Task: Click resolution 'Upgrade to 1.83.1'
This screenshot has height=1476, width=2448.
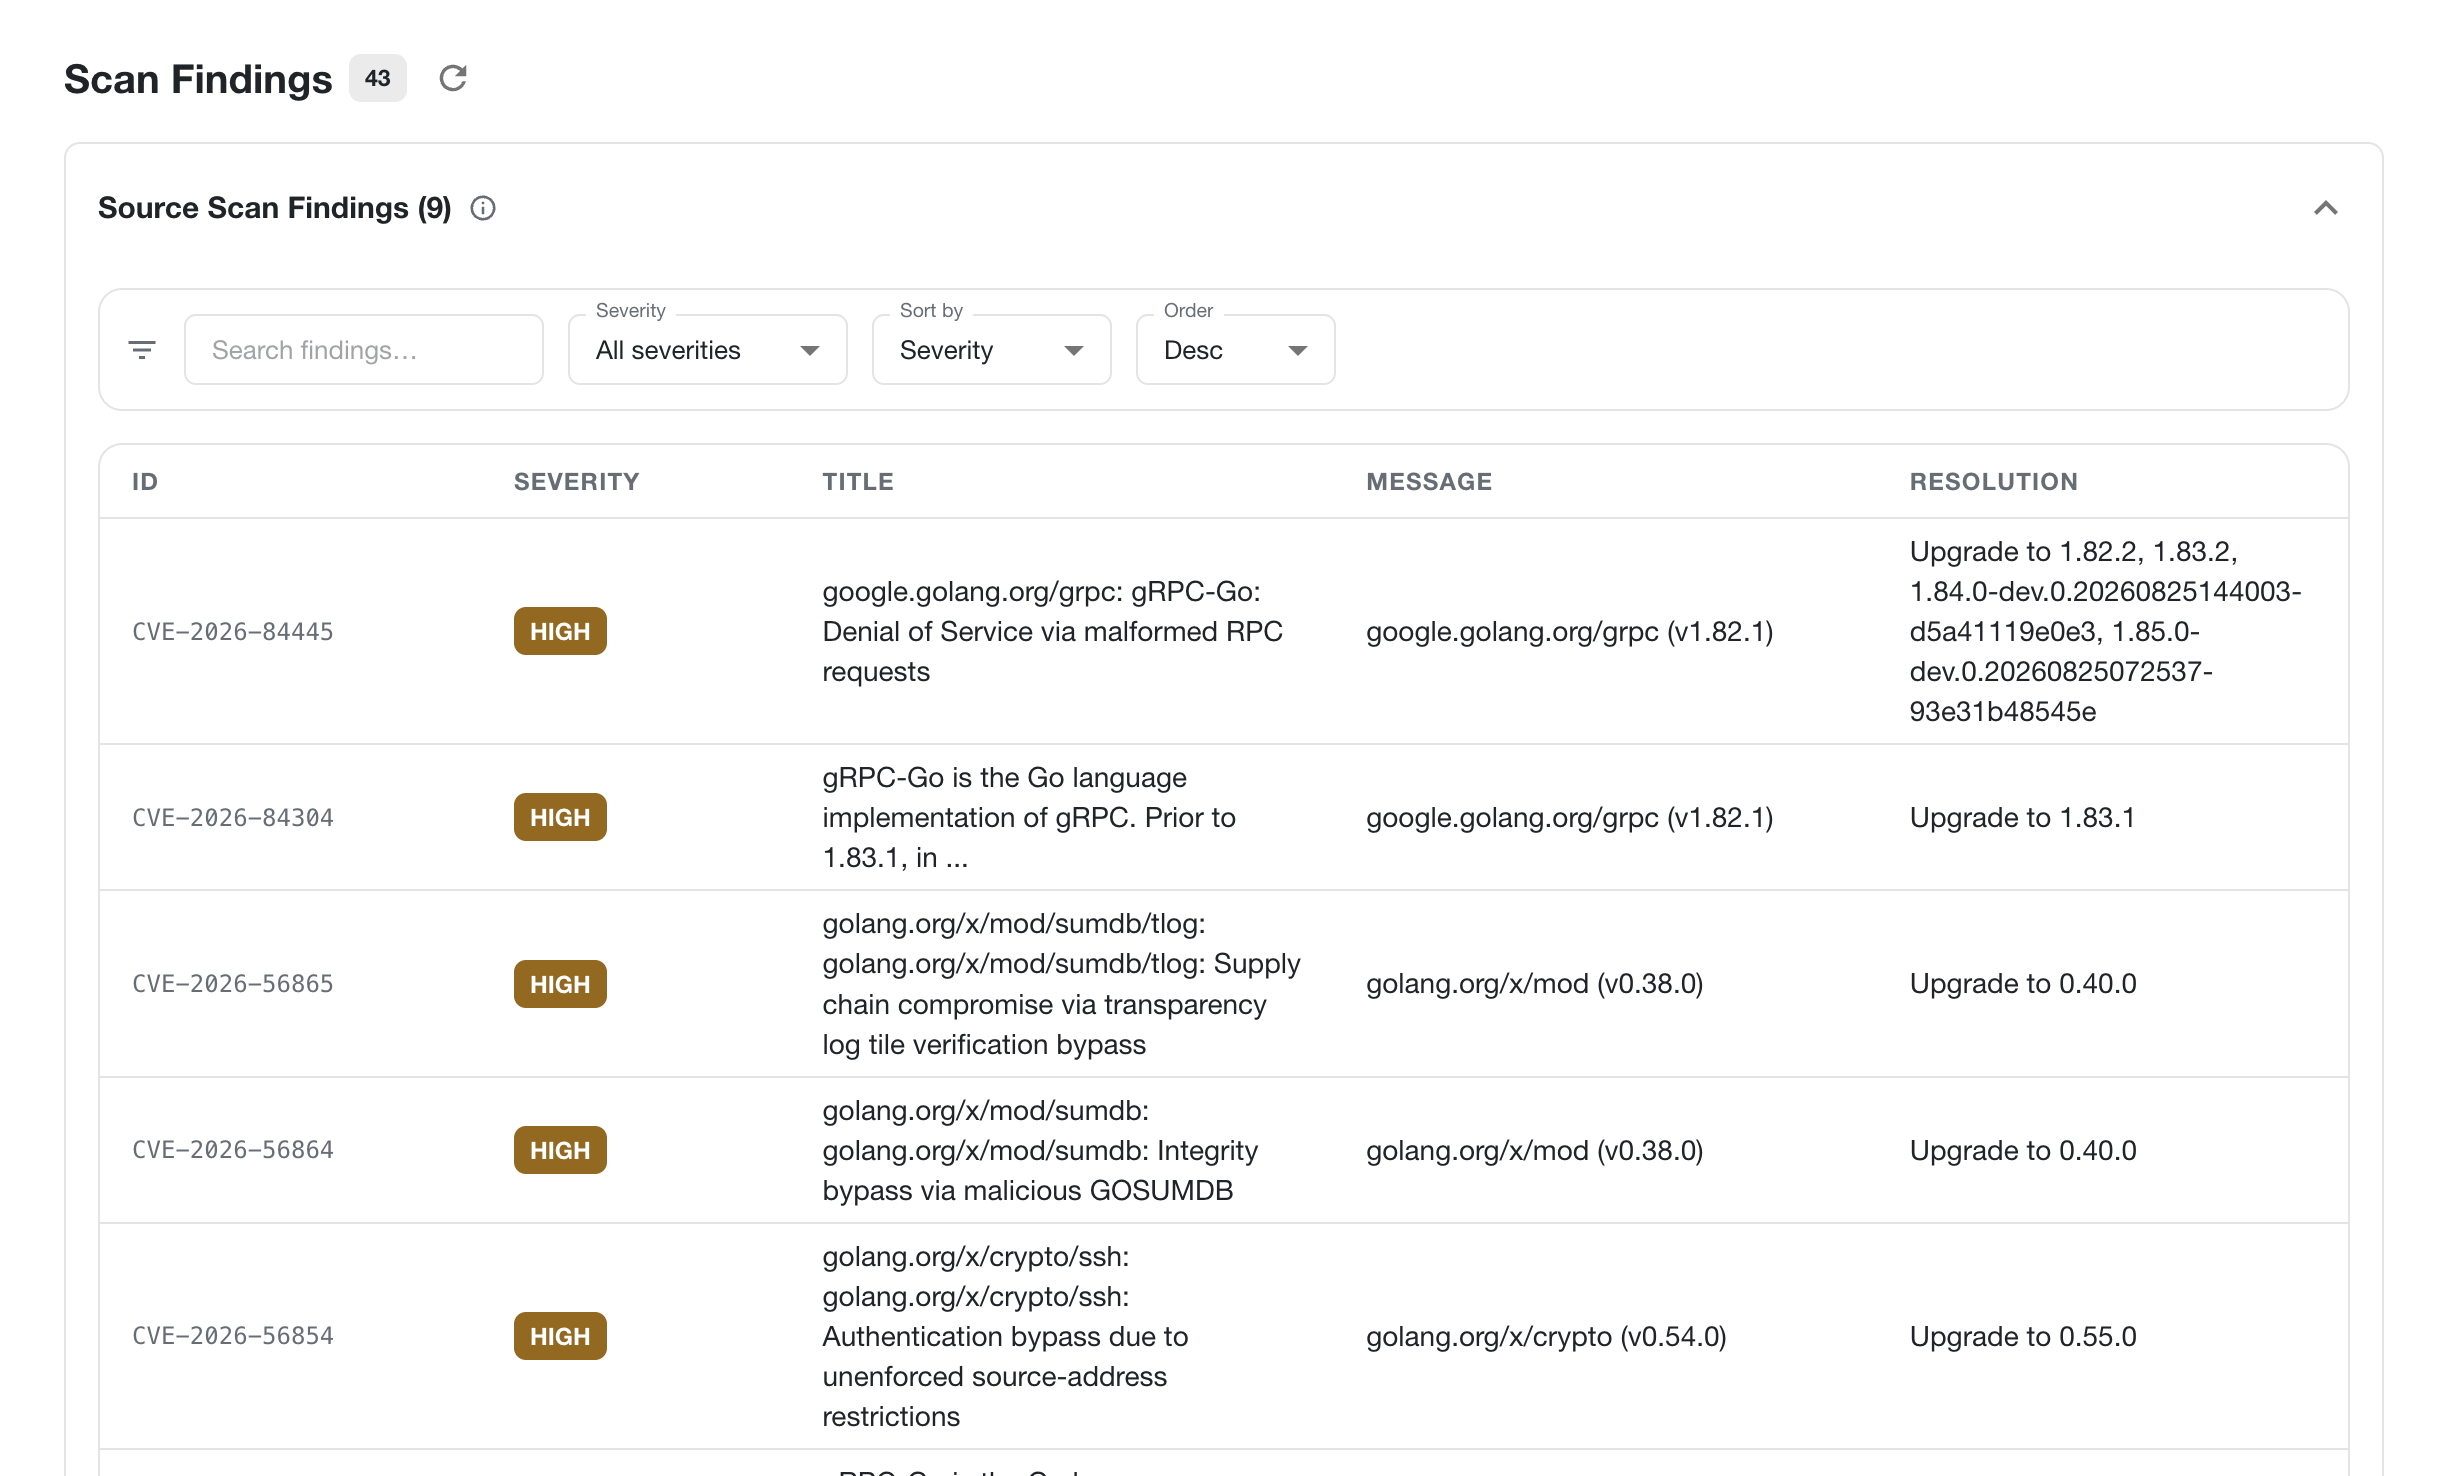Action: pos(2022,818)
